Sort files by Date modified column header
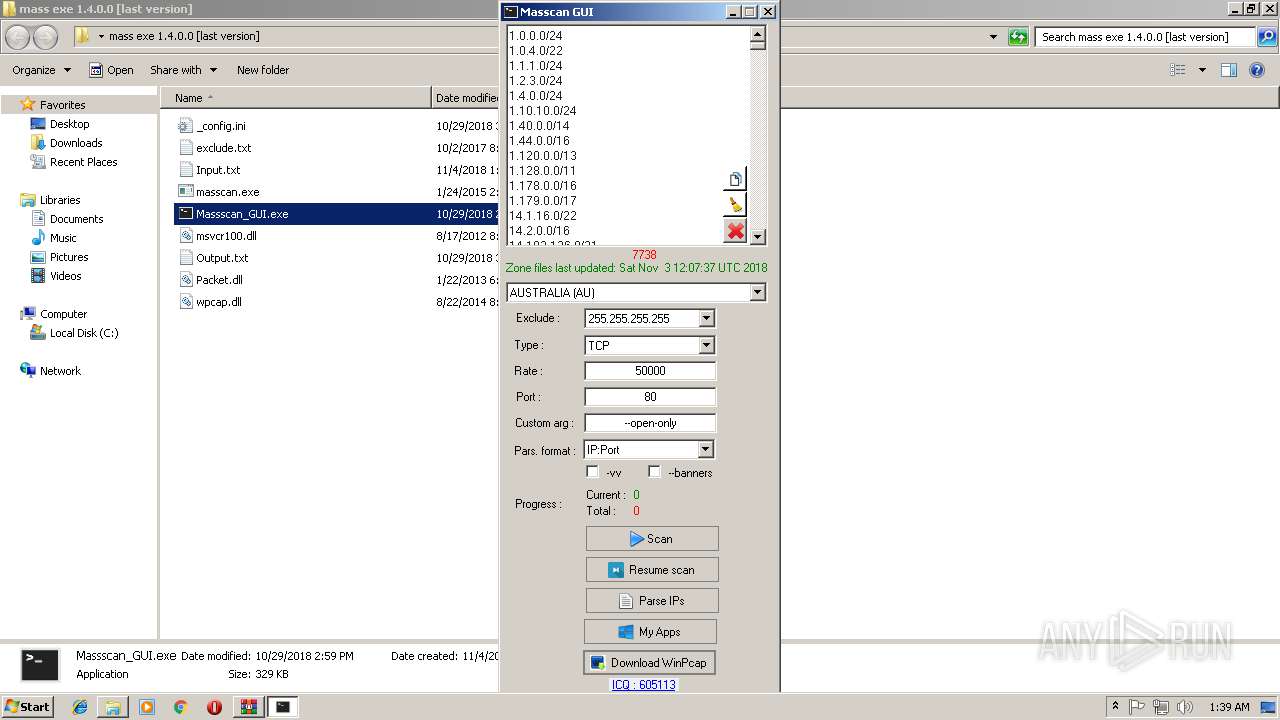This screenshot has width=1280, height=720. pos(467,98)
